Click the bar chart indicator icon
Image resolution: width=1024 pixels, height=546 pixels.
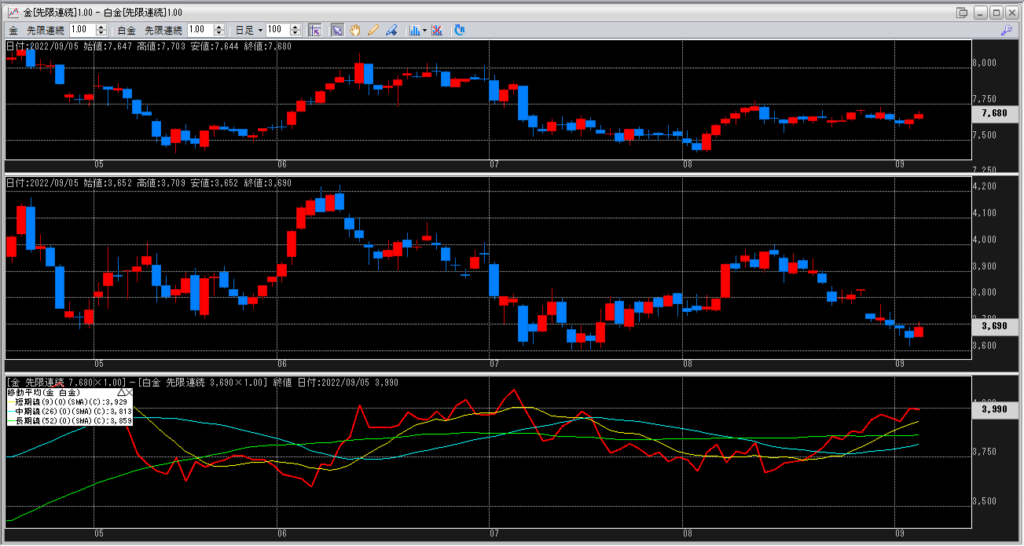point(413,30)
